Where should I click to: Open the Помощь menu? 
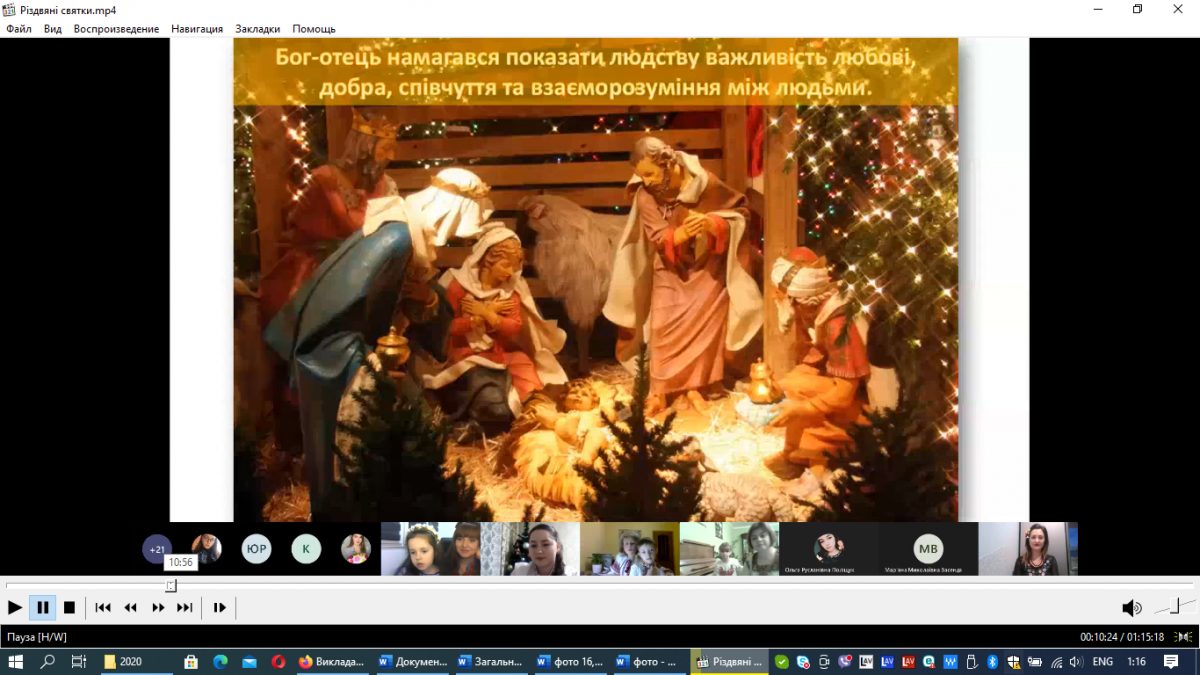click(x=314, y=29)
